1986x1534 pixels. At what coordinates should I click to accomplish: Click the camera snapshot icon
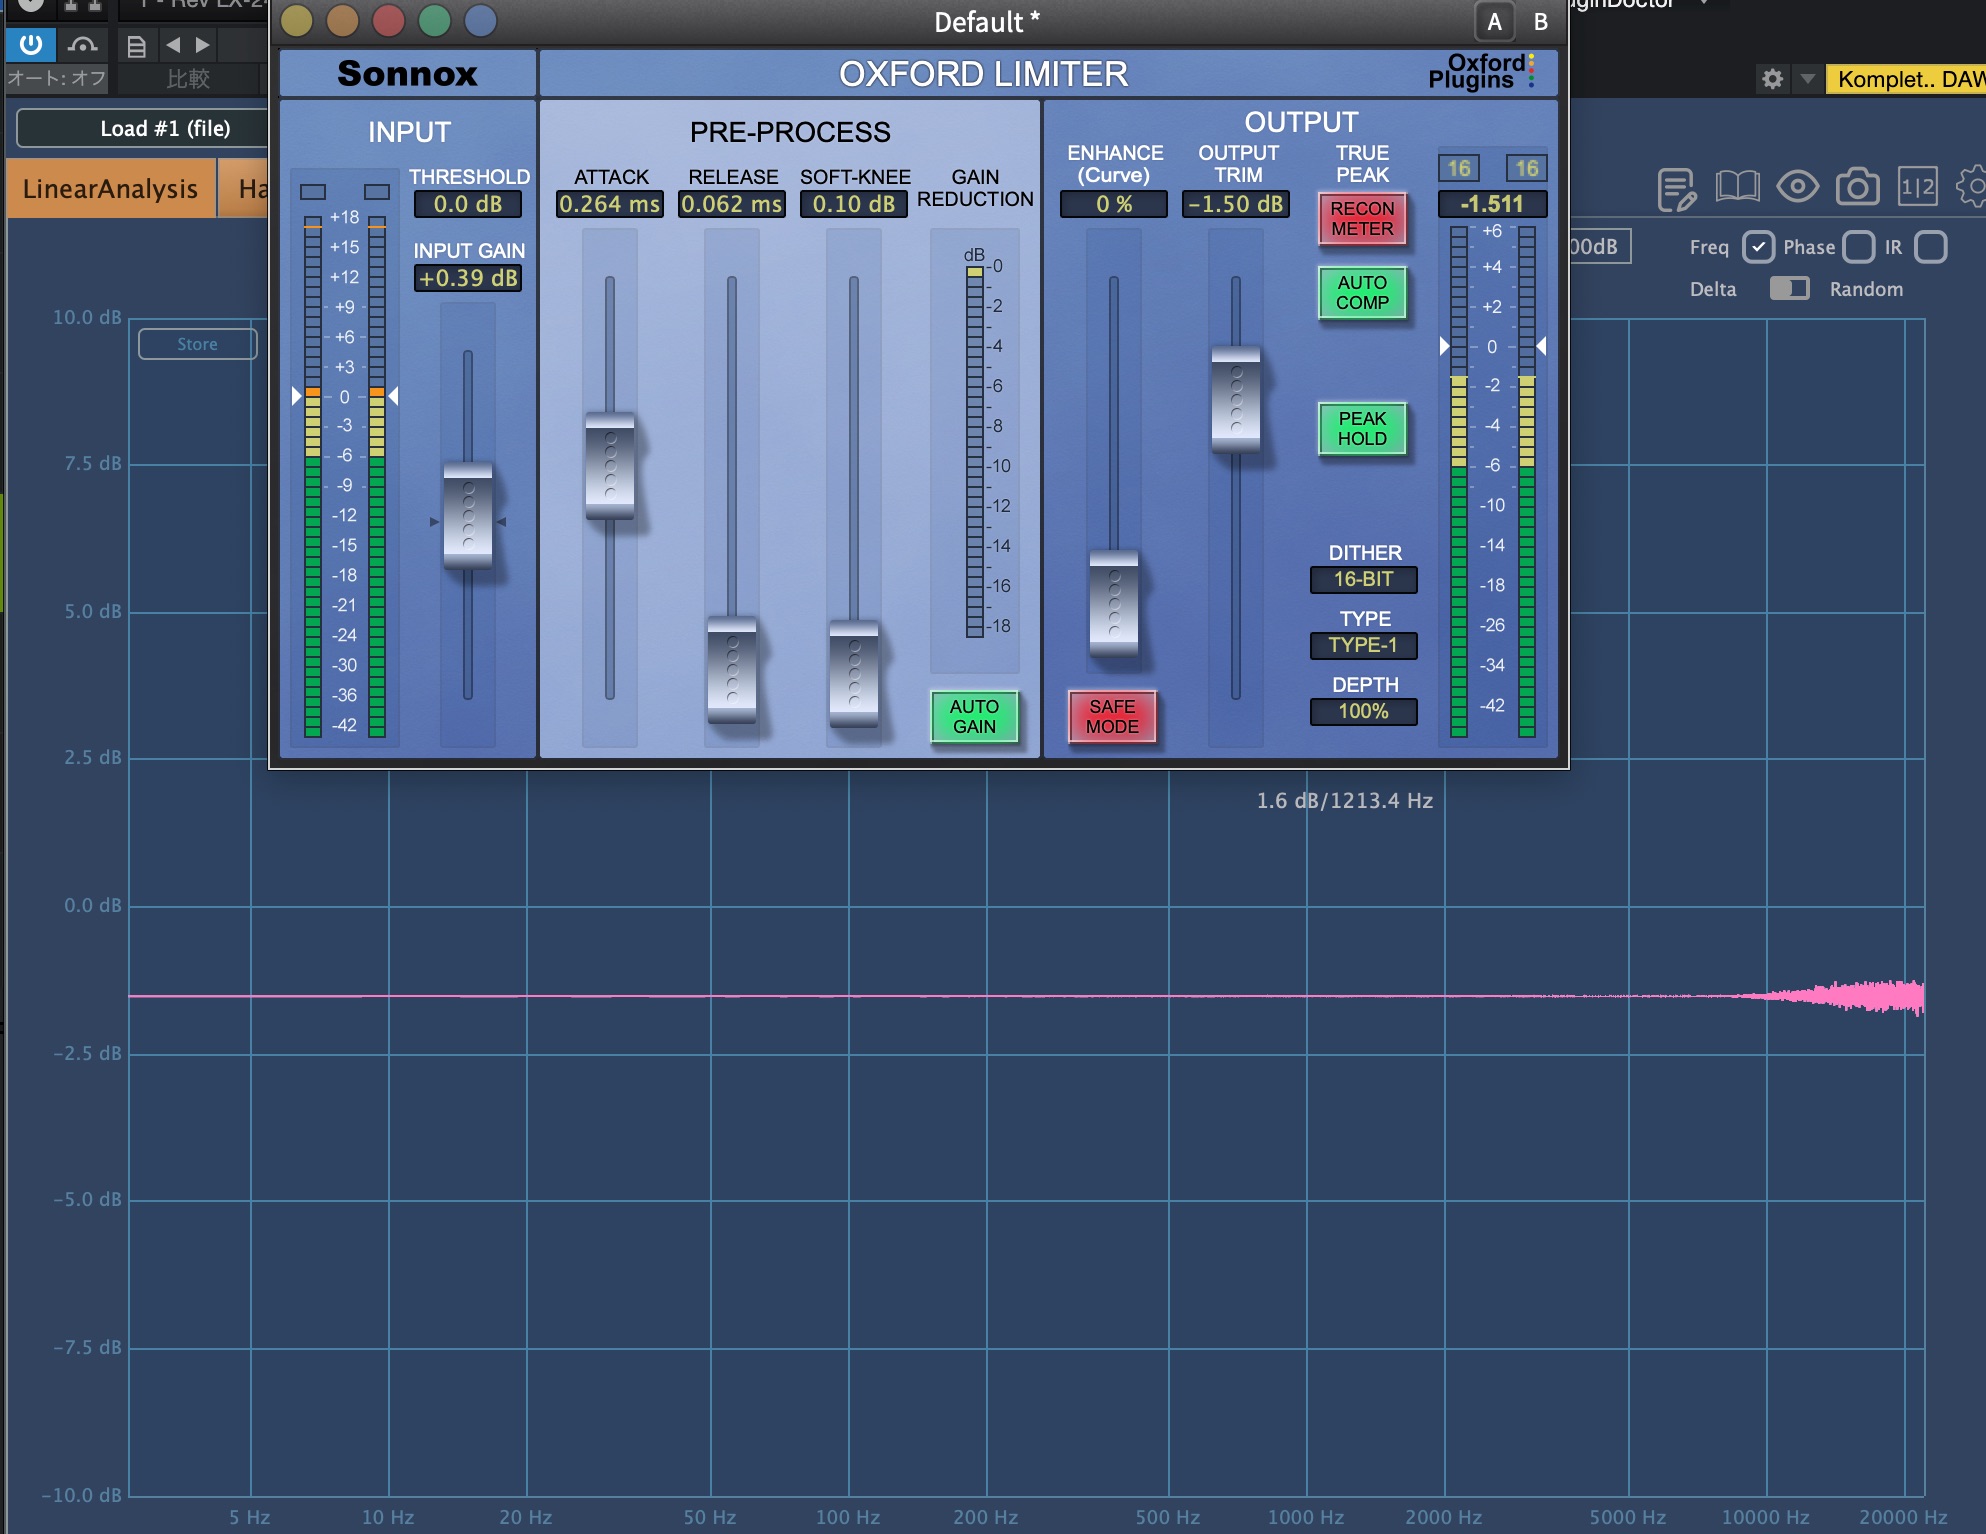(x=1857, y=187)
